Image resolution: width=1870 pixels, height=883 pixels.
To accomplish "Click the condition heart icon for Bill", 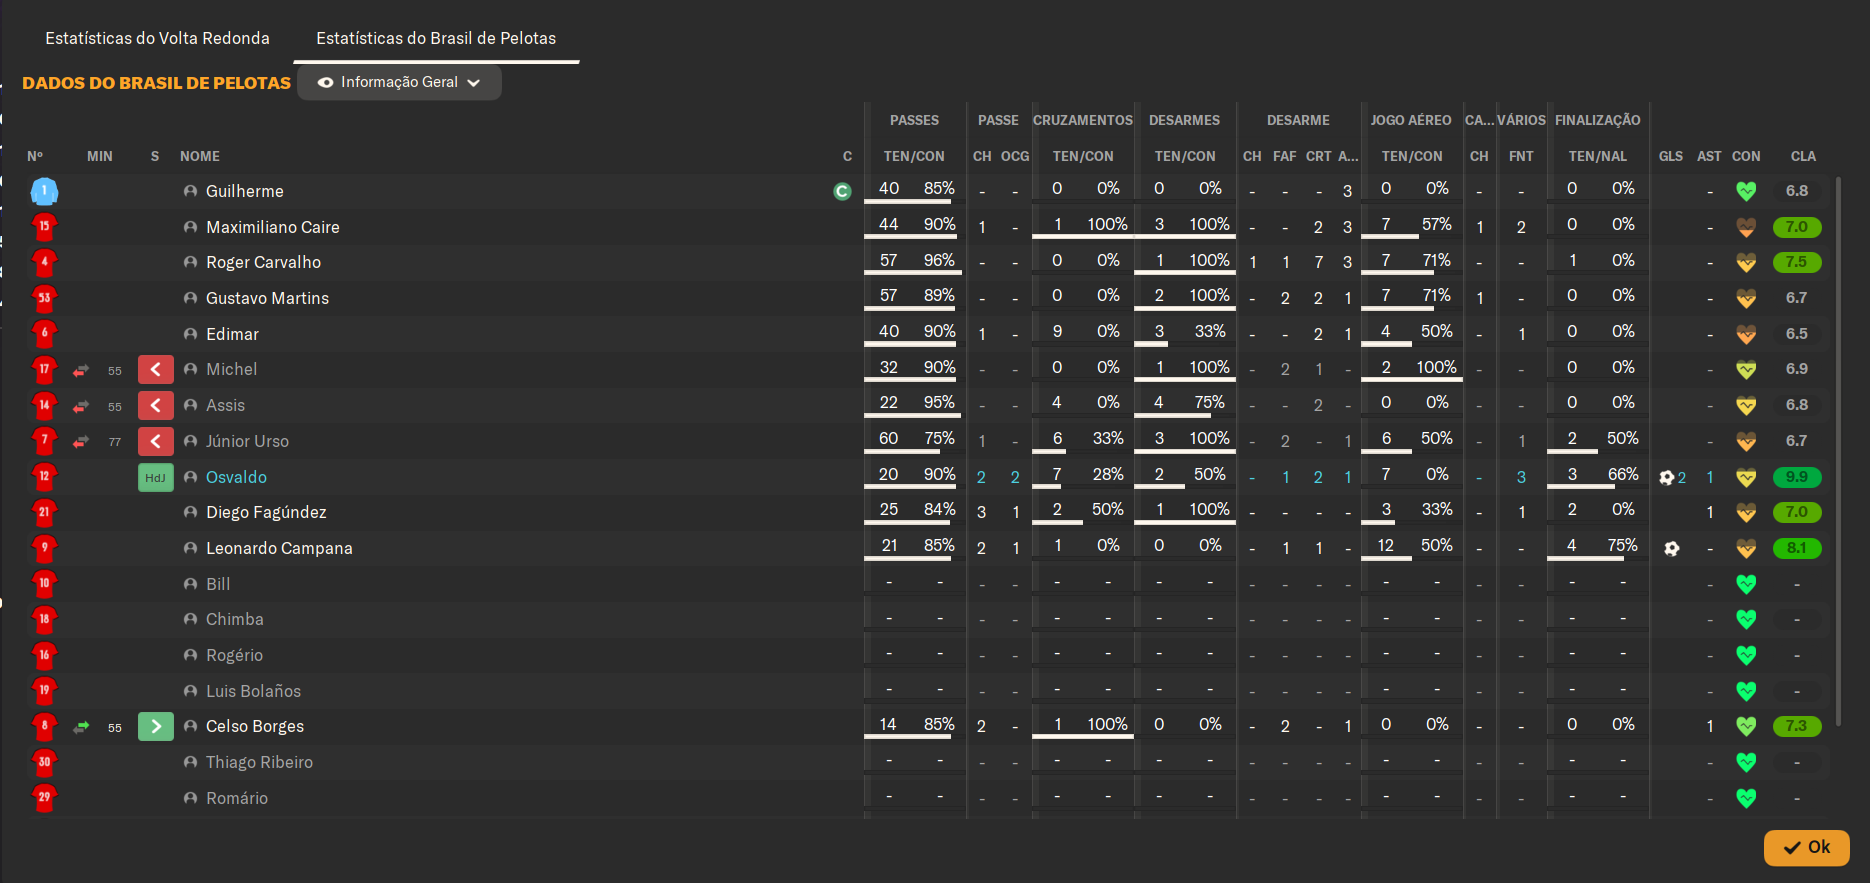I will tap(1746, 584).
